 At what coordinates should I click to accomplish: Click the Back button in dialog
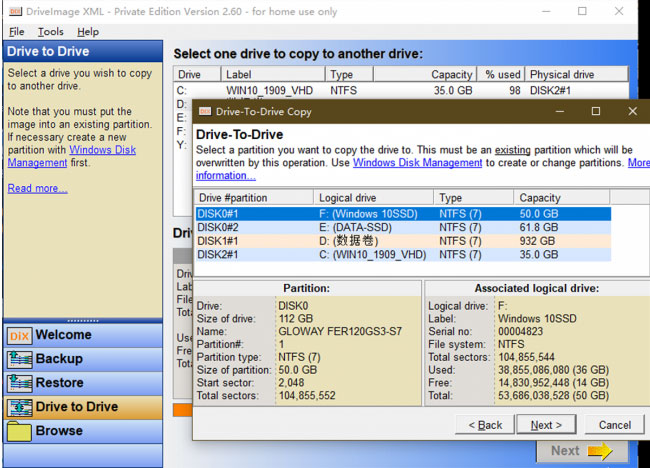coord(485,425)
